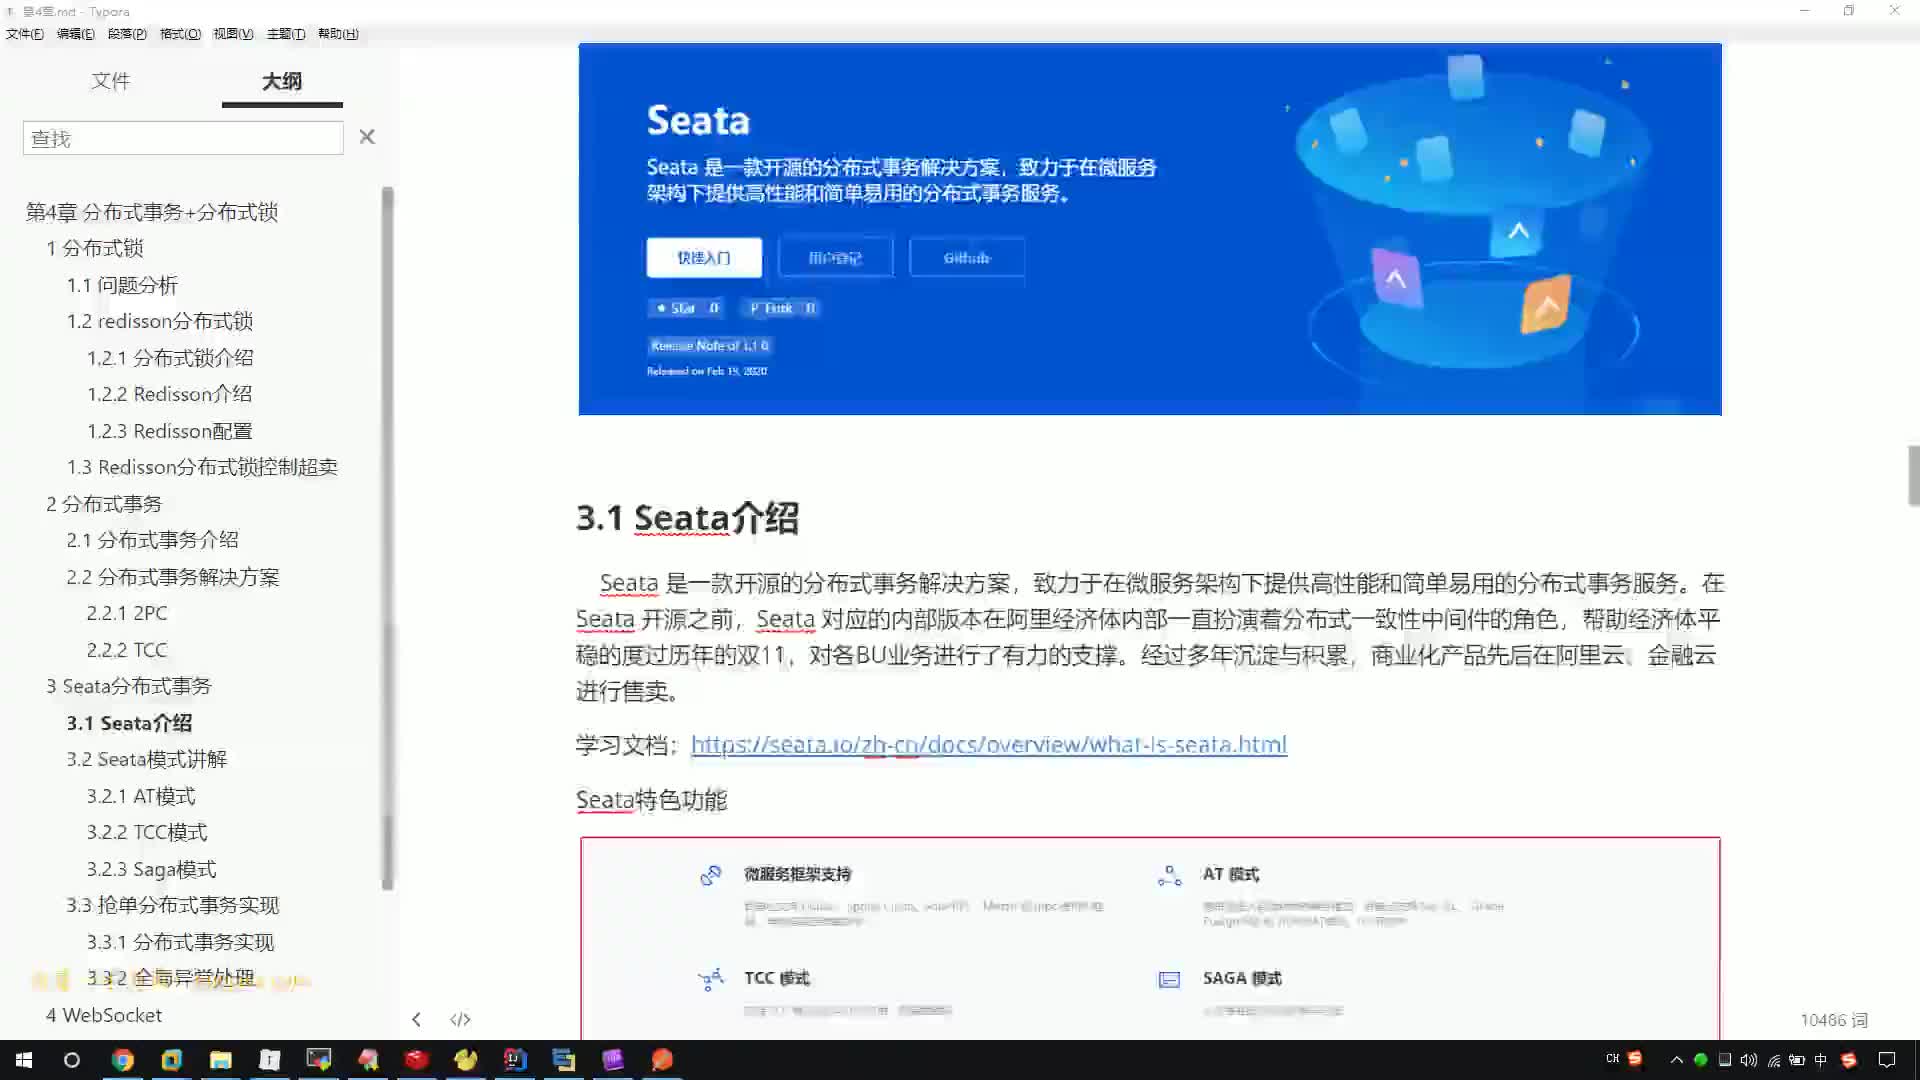The width and height of the screenshot is (1920, 1080).
Task: Focus the 查找 outline search field
Action: pyautogui.click(x=183, y=138)
